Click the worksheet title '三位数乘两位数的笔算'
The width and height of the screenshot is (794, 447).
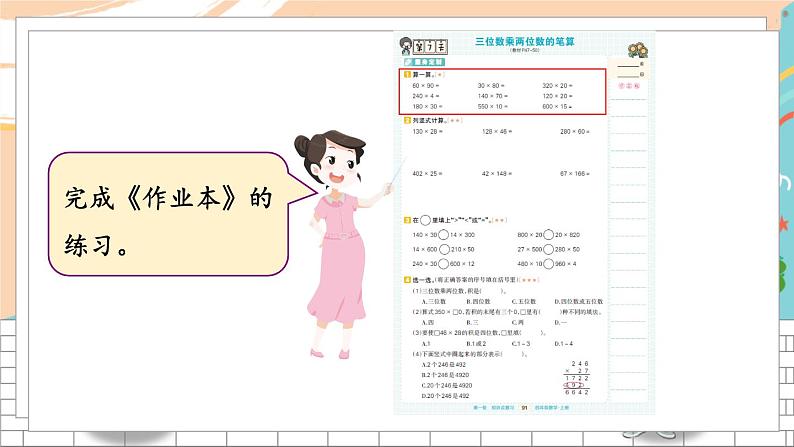[525, 42]
